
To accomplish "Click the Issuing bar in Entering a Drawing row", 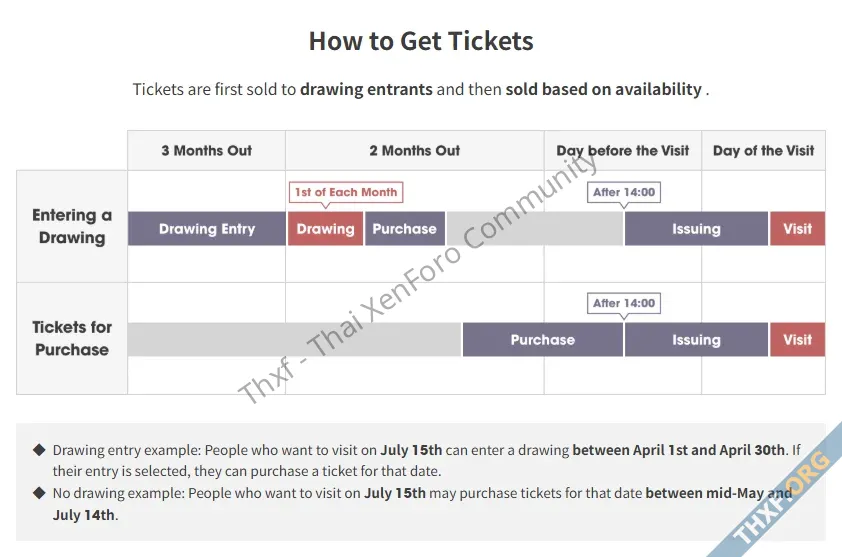I will pos(696,229).
